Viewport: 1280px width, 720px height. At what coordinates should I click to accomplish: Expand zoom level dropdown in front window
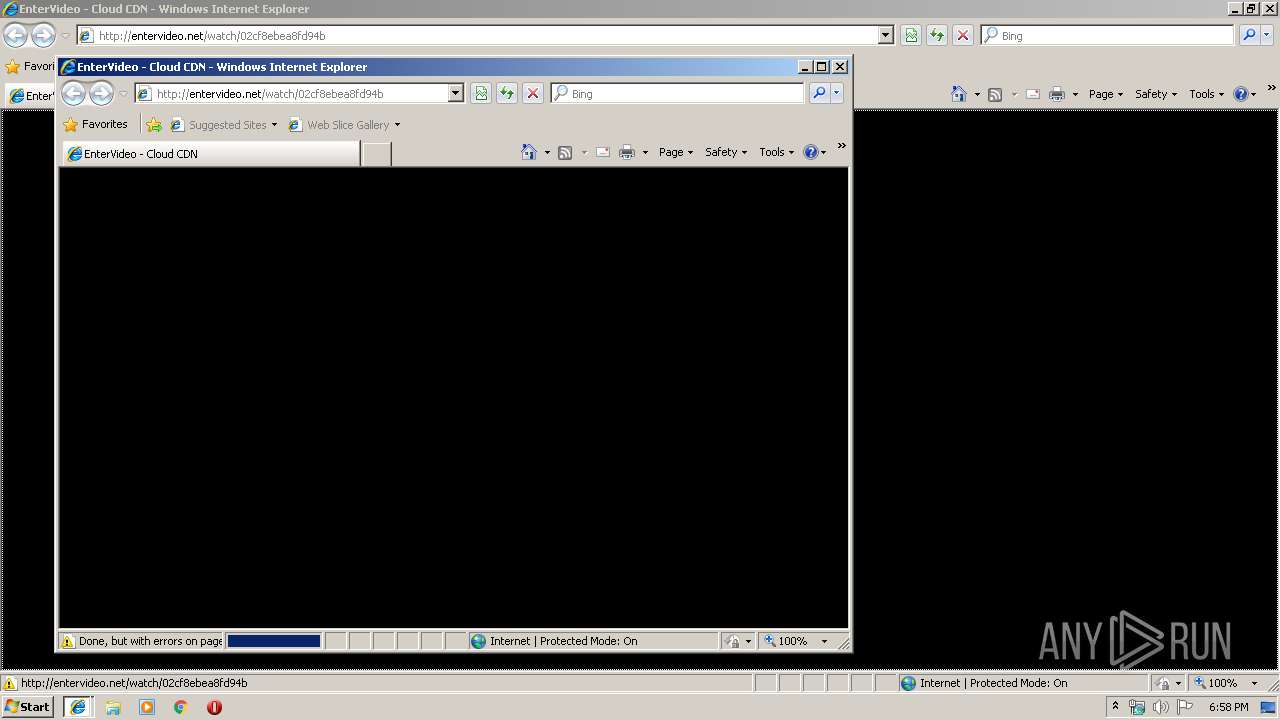[x=824, y=641]
